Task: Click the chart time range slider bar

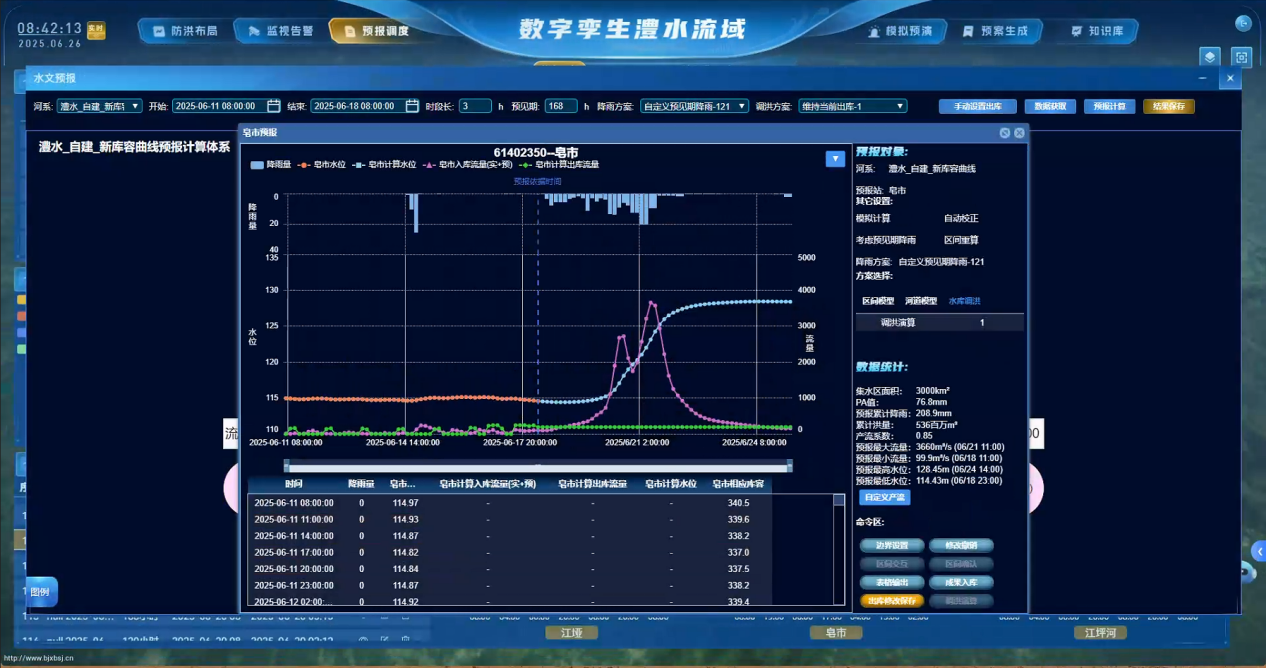Action: point(538,465)
